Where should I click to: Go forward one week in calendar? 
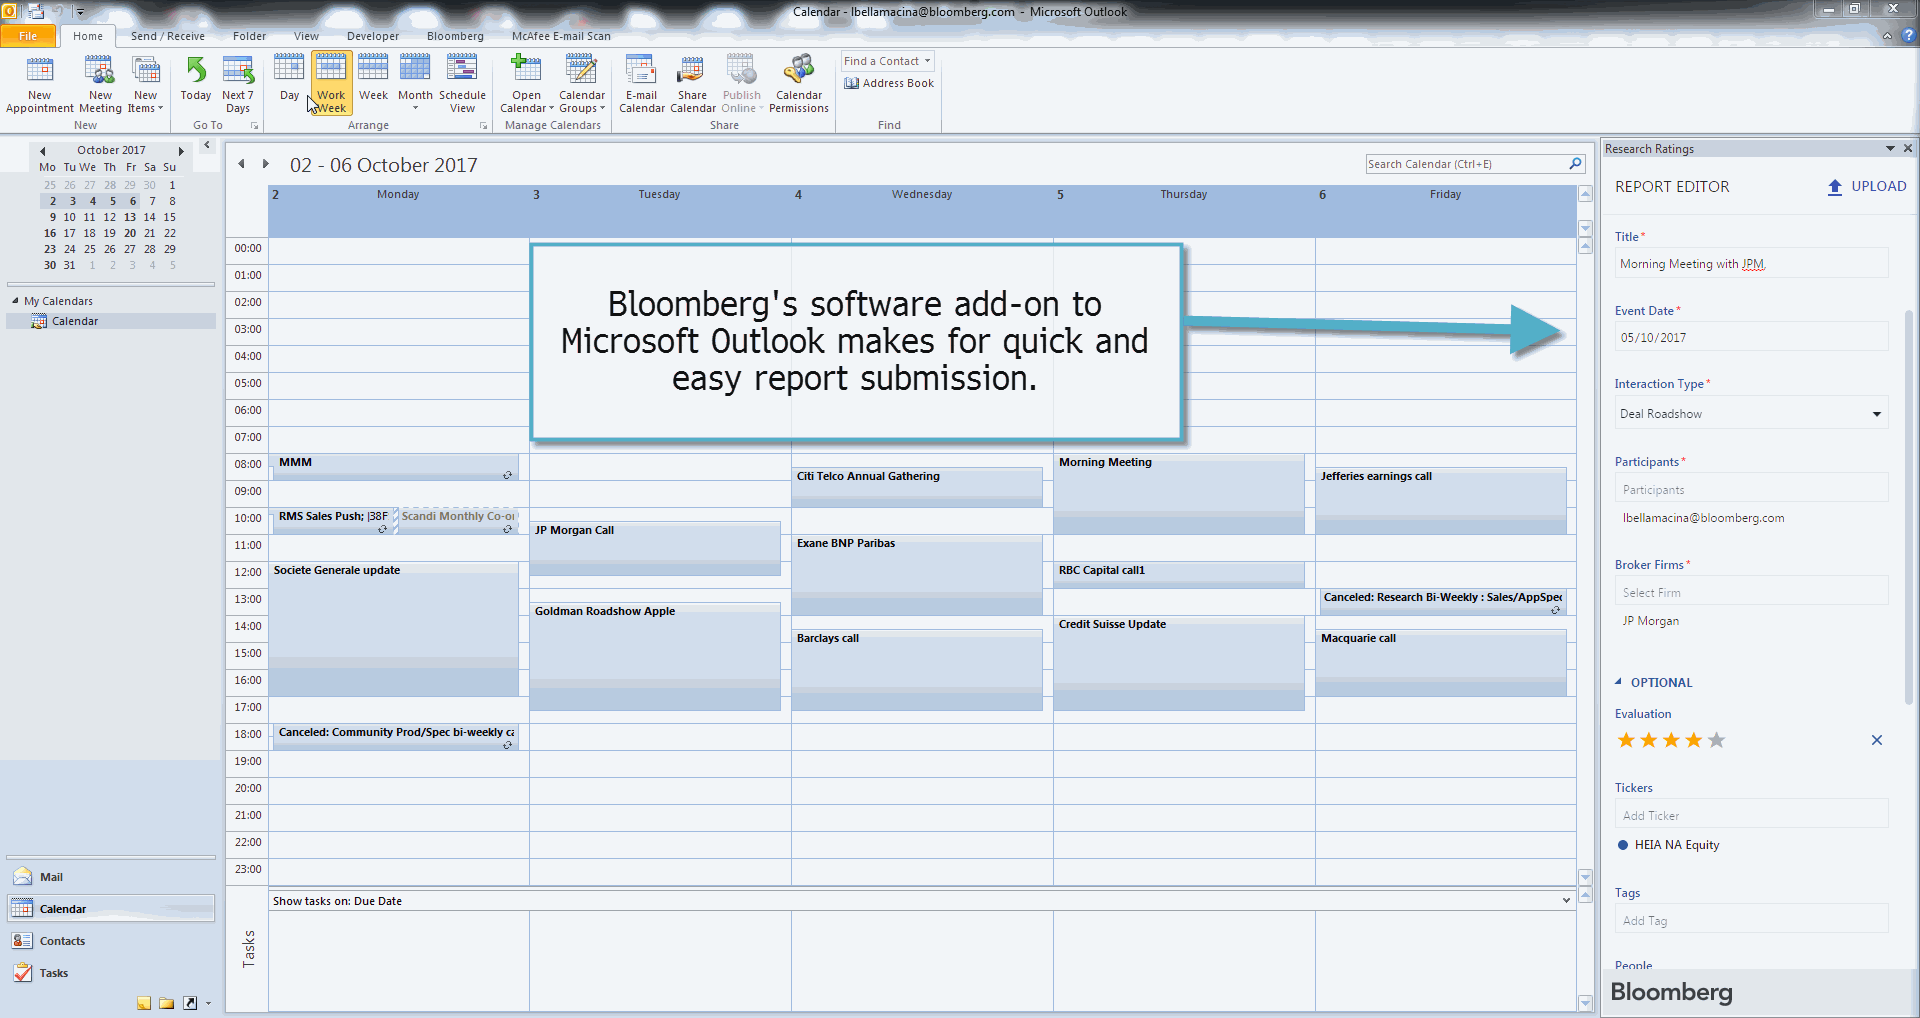click(265, 164)
